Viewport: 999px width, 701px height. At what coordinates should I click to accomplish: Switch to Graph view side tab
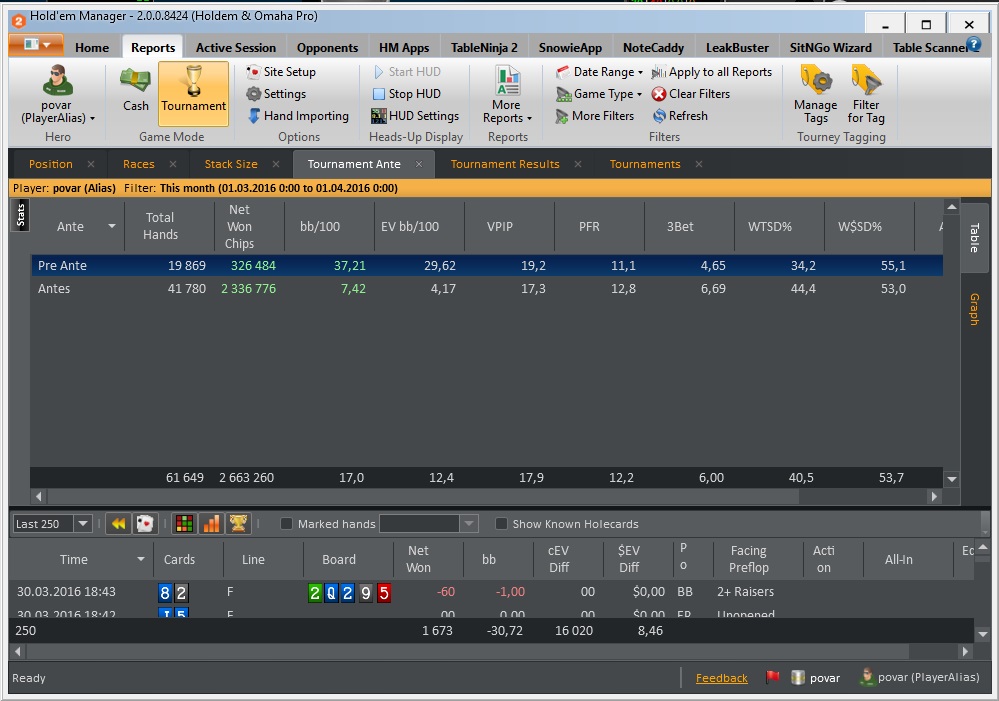(x=975, y=309)
